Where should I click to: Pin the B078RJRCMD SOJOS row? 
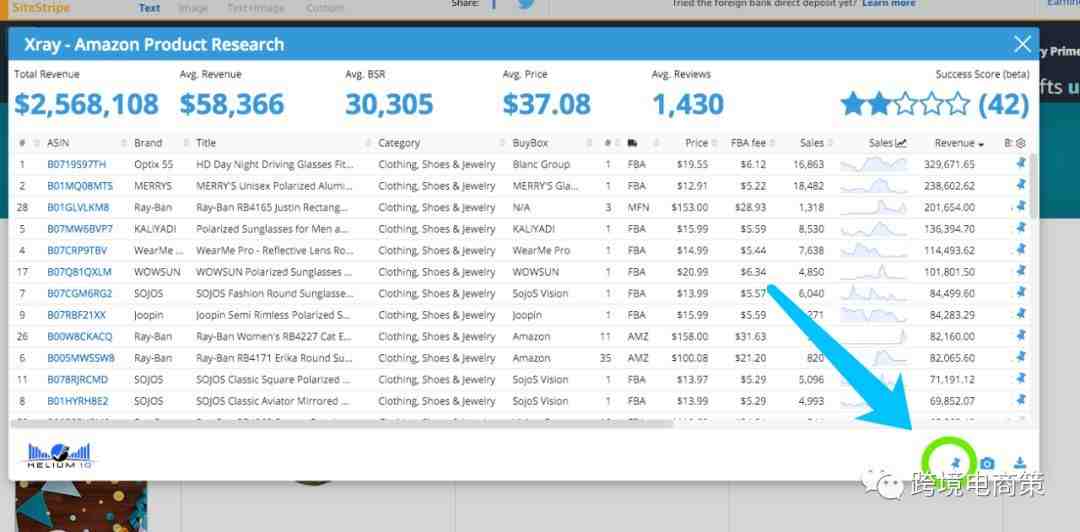click(1021, 378)
